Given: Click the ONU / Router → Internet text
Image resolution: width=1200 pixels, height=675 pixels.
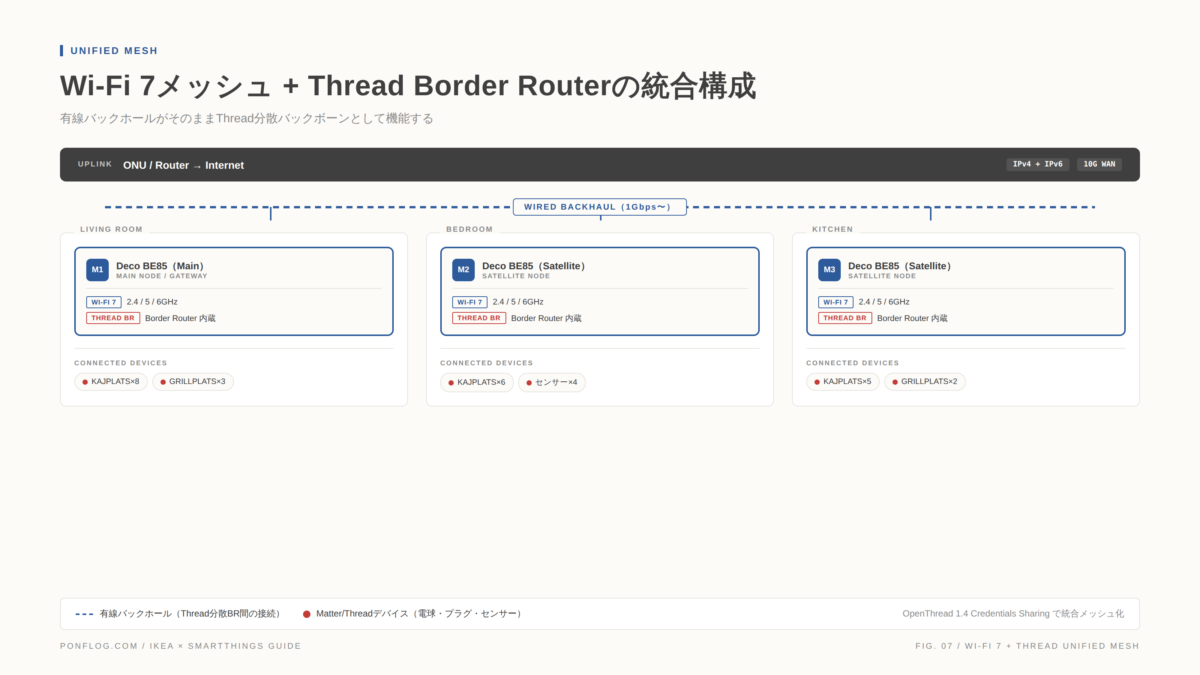Looking at the screenshot, I should click(184, 165).
